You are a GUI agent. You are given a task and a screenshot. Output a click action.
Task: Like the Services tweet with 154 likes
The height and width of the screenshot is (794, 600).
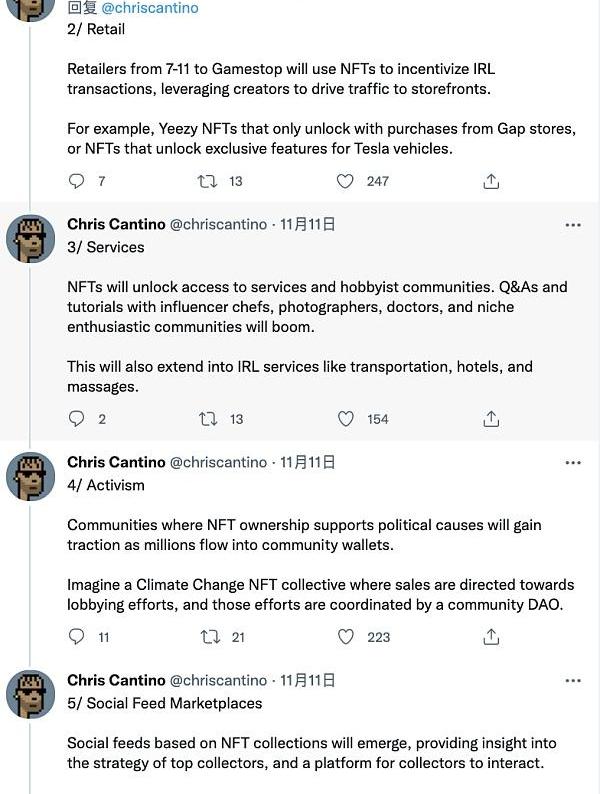pyautogui.click(x=345, y=419)
